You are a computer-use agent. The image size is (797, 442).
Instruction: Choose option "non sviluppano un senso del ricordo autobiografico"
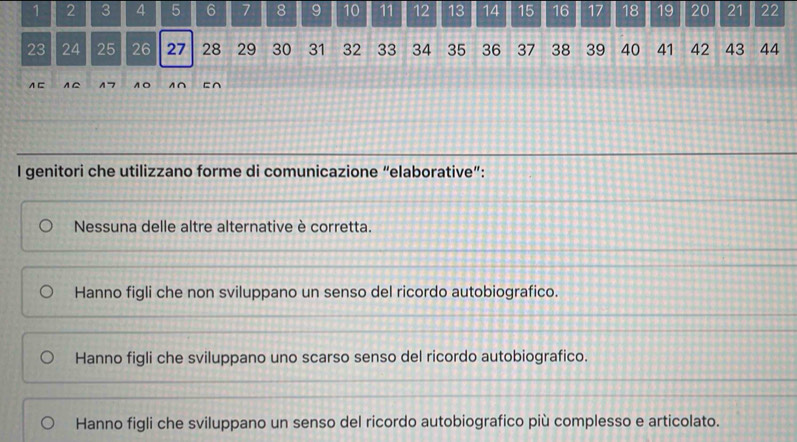click(x=46, y=293)
